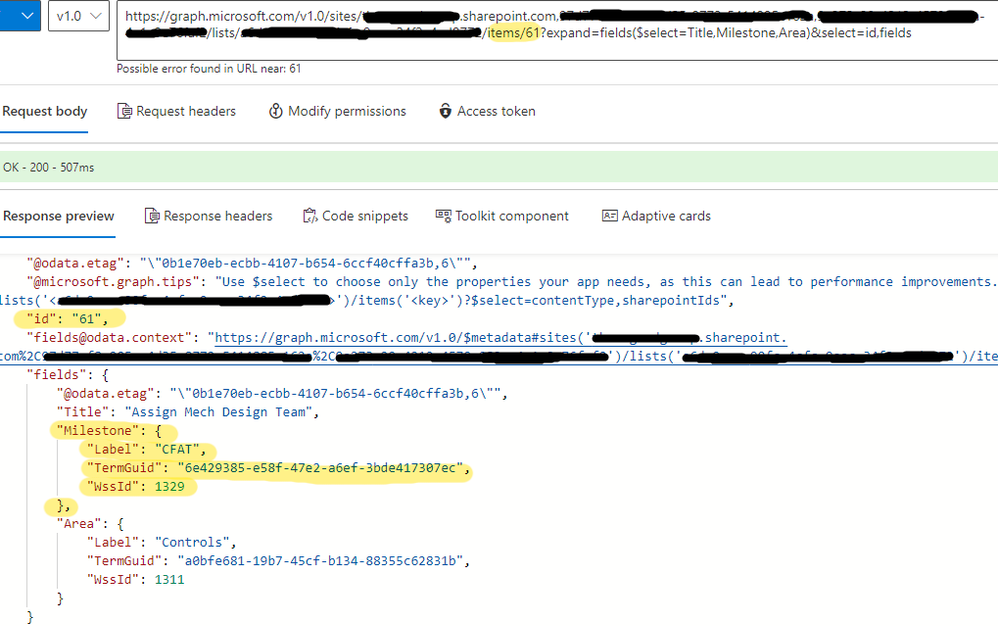Click the Milestone TermGuid value

point(320,468)
